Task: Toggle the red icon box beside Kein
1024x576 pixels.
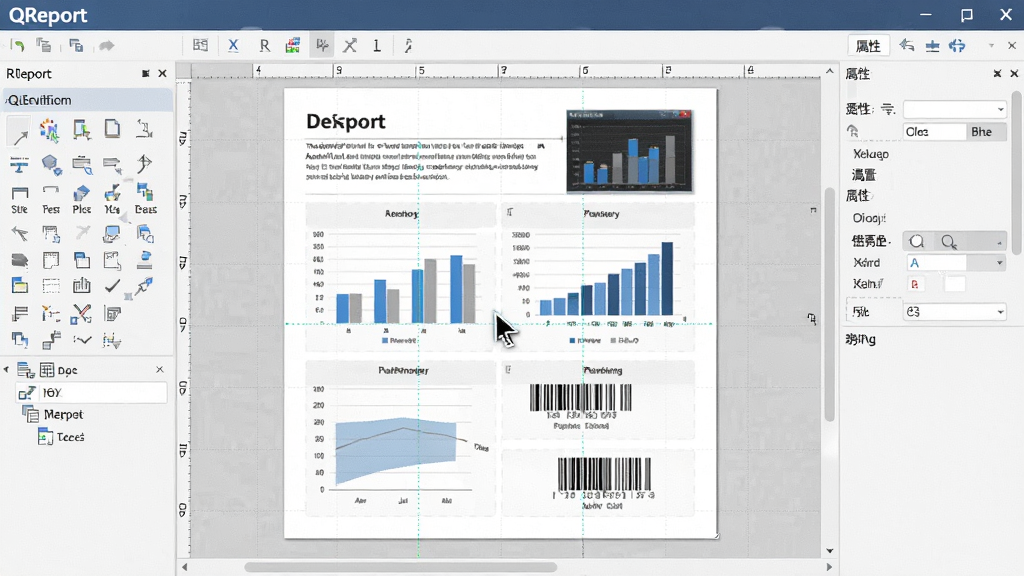Action: [914, 284]
